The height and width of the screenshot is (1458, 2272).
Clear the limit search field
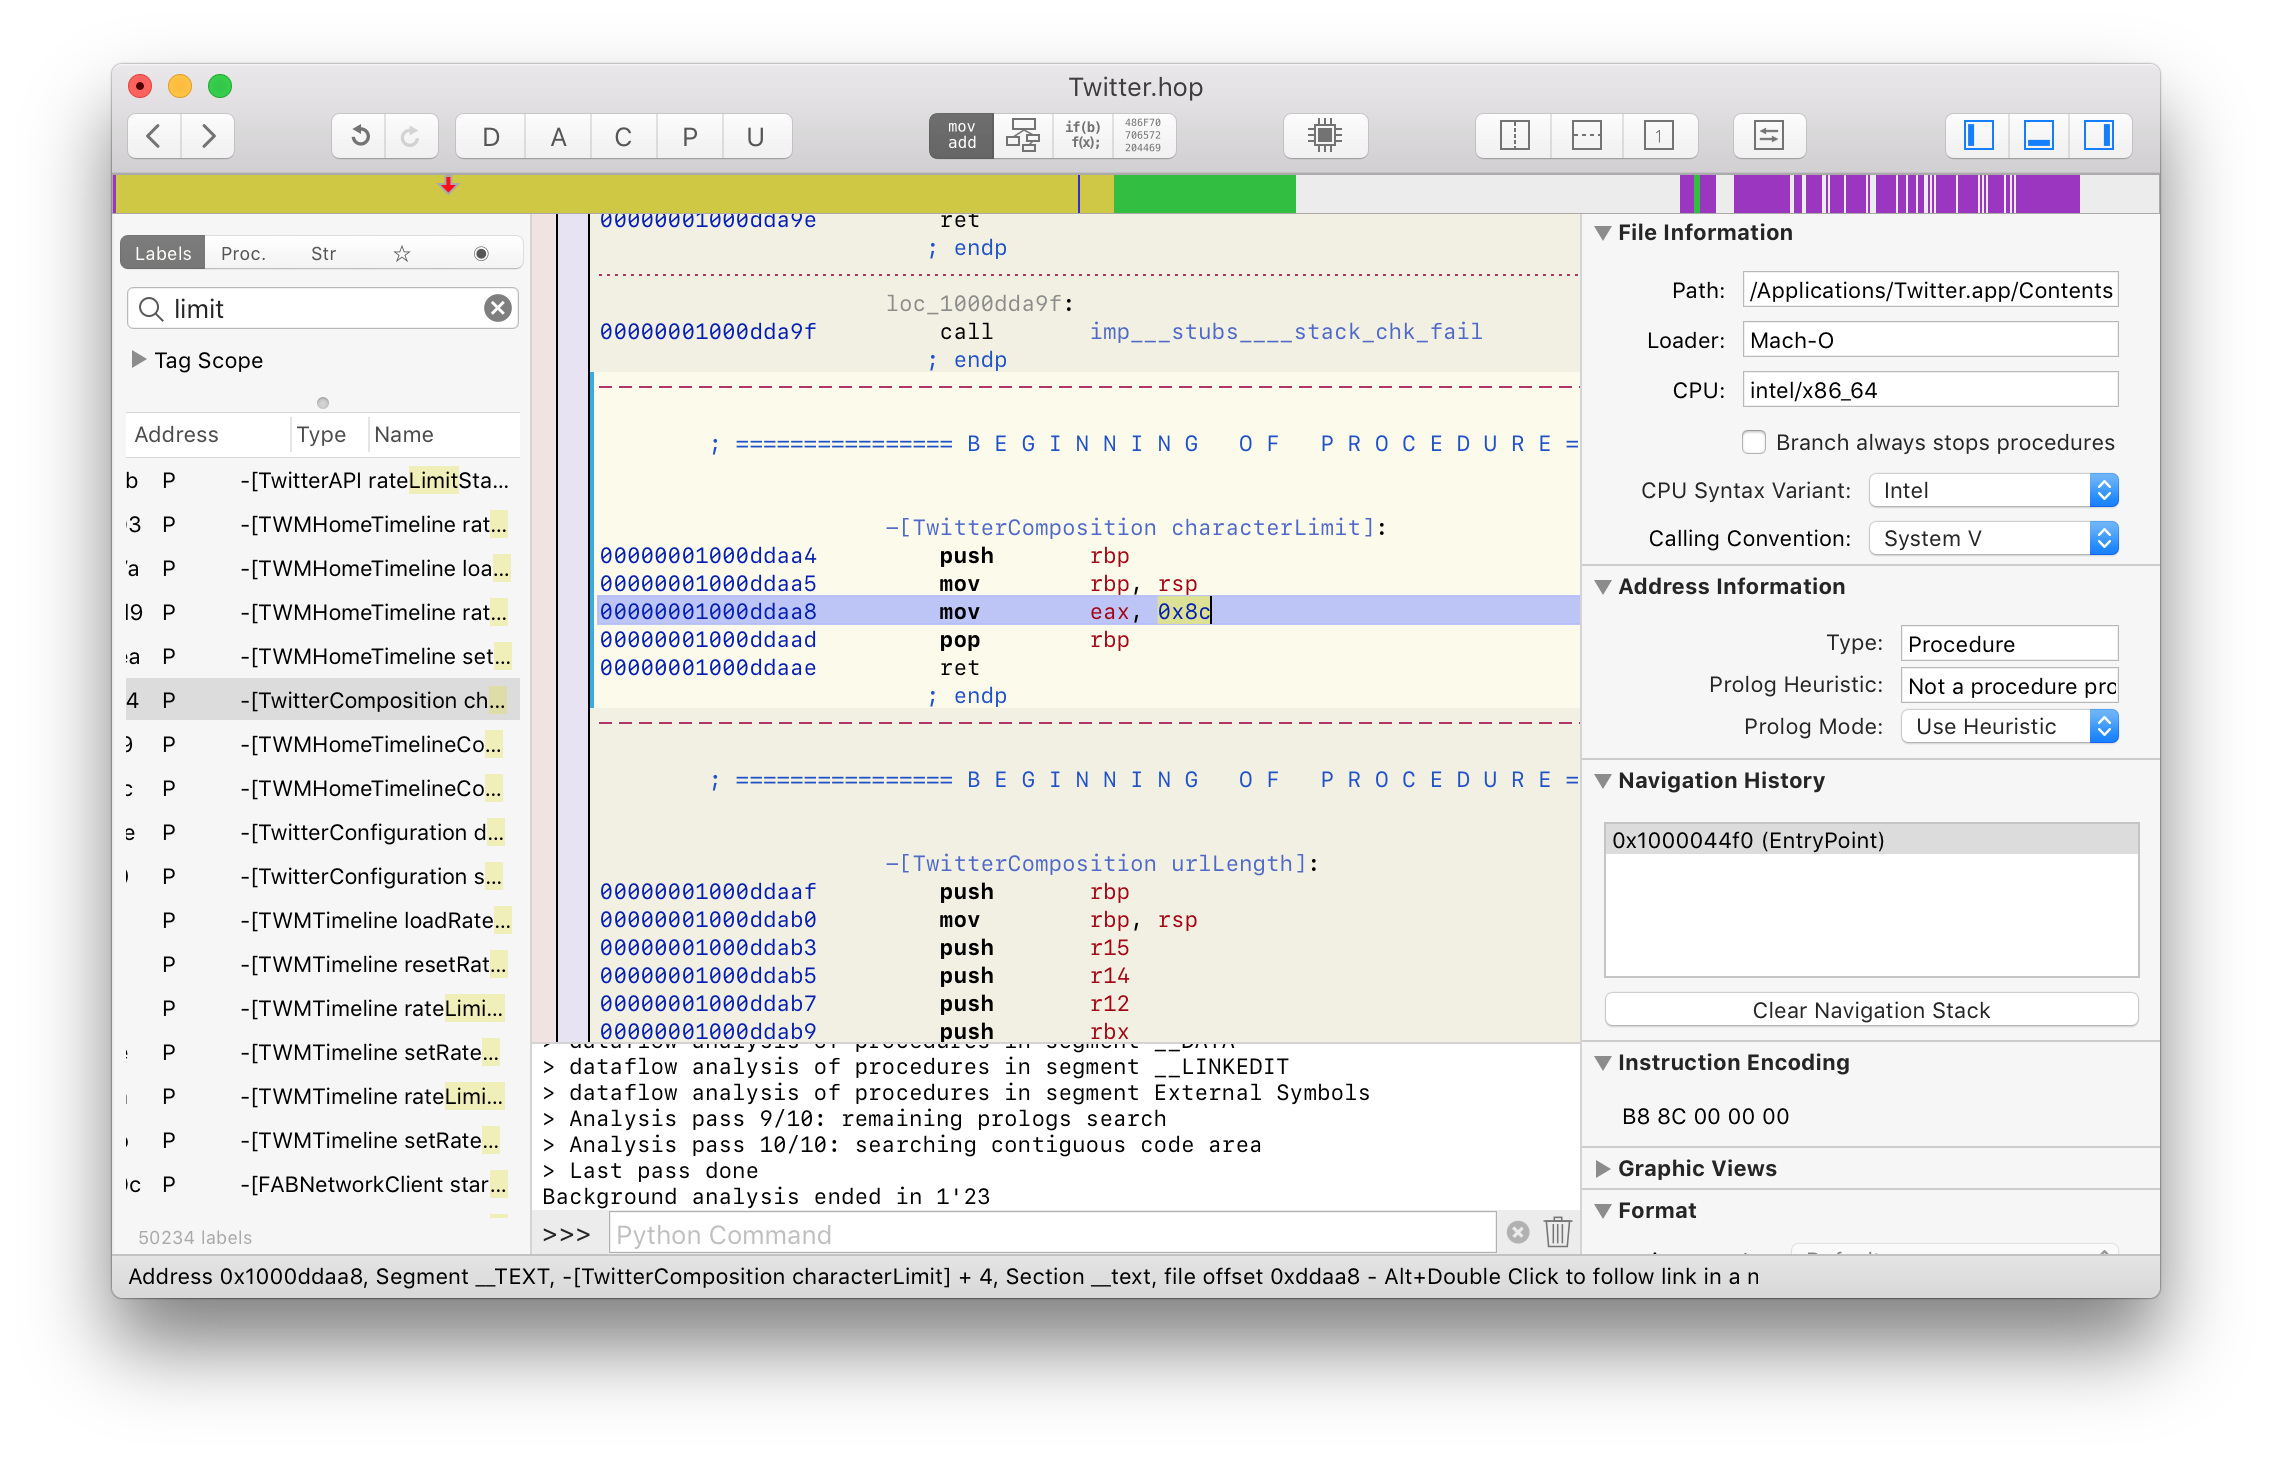pos(497,308)
